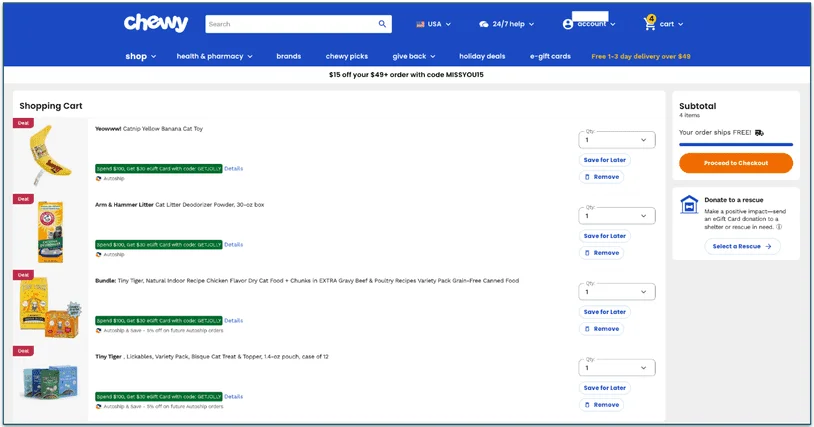Viewport: 814px width, 427px height.
Task: Save Tiny Tiger Lickables for later
Action: (x=604, y=388)
